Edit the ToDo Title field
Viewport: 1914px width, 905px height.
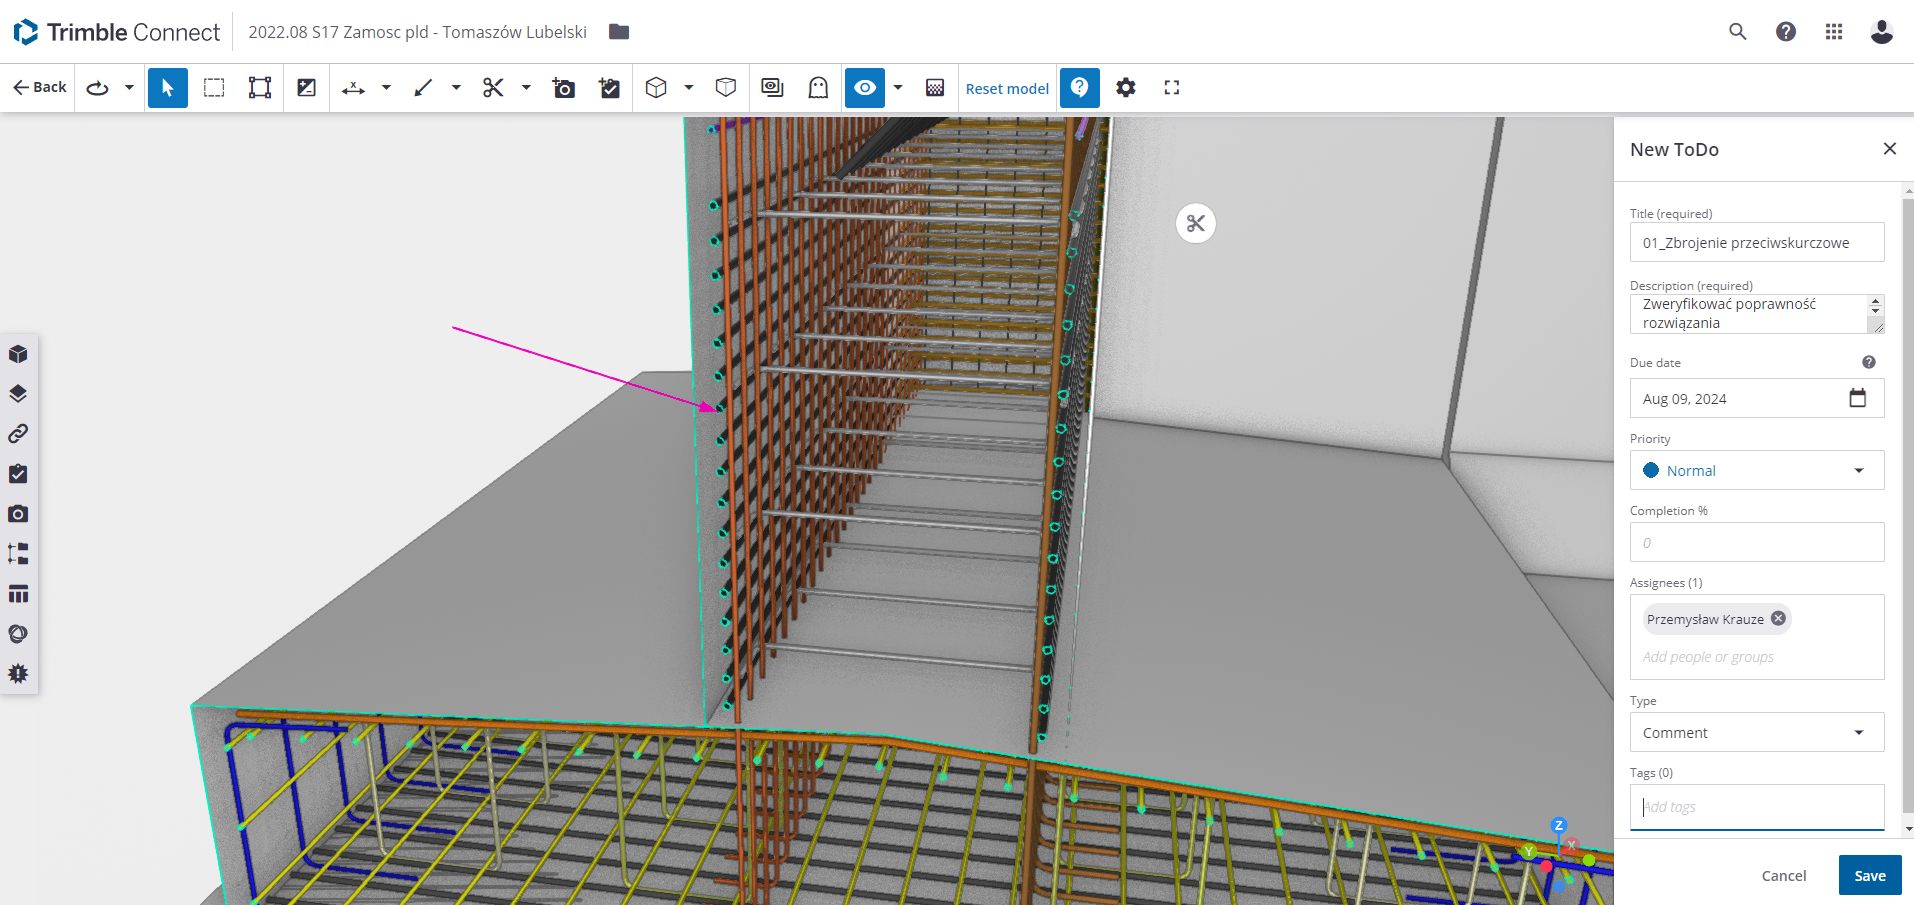point(1757,243)
